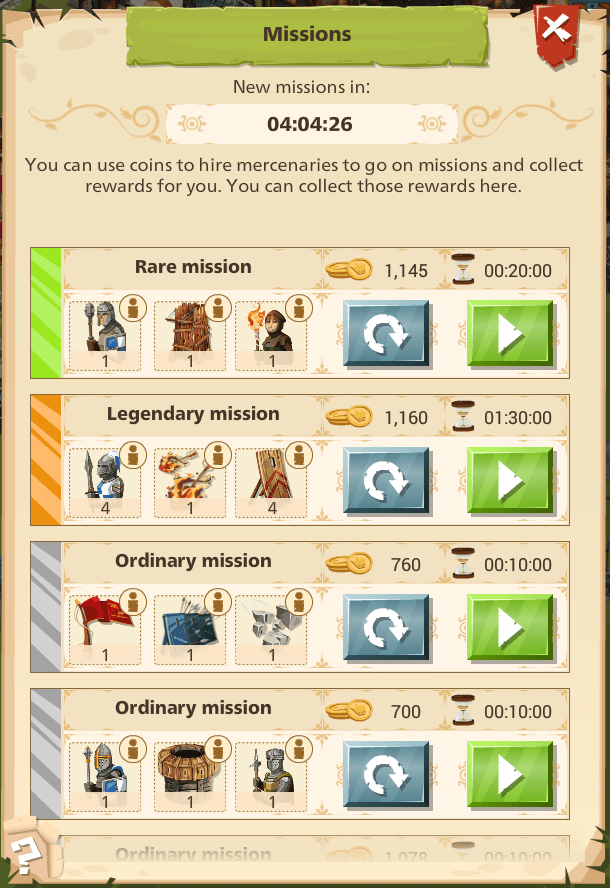Refresh the Rare mission
Screen dimensions: 610x888
pos(386,334)
